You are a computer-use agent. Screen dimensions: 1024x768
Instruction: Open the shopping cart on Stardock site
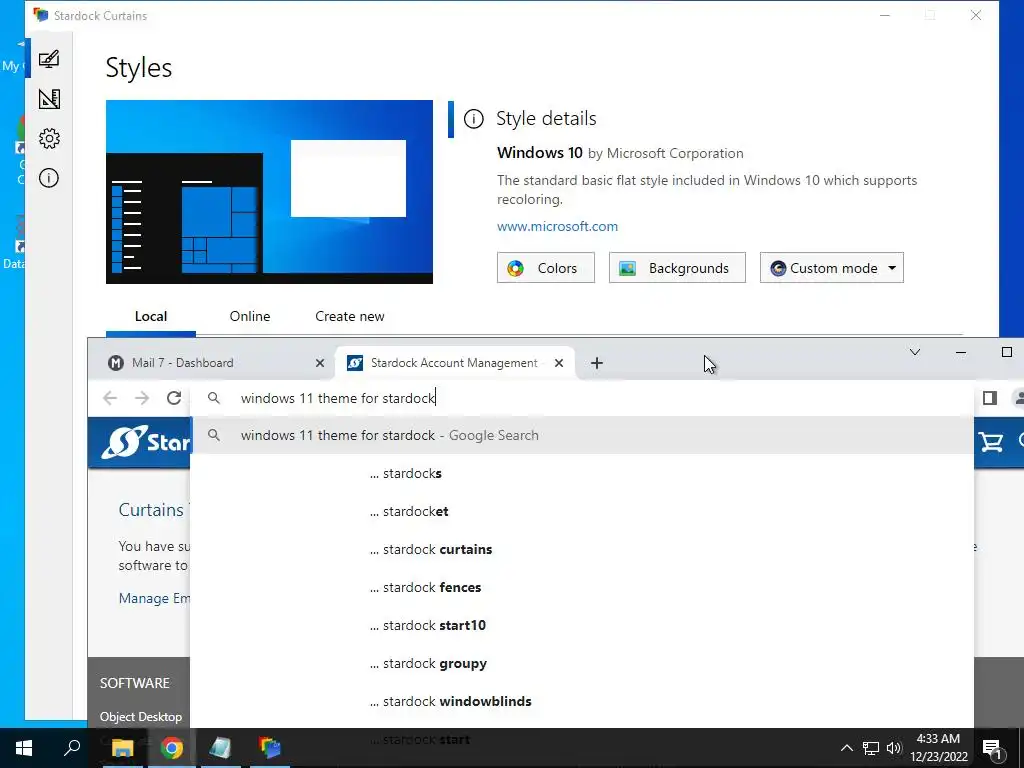pos(990,442)
